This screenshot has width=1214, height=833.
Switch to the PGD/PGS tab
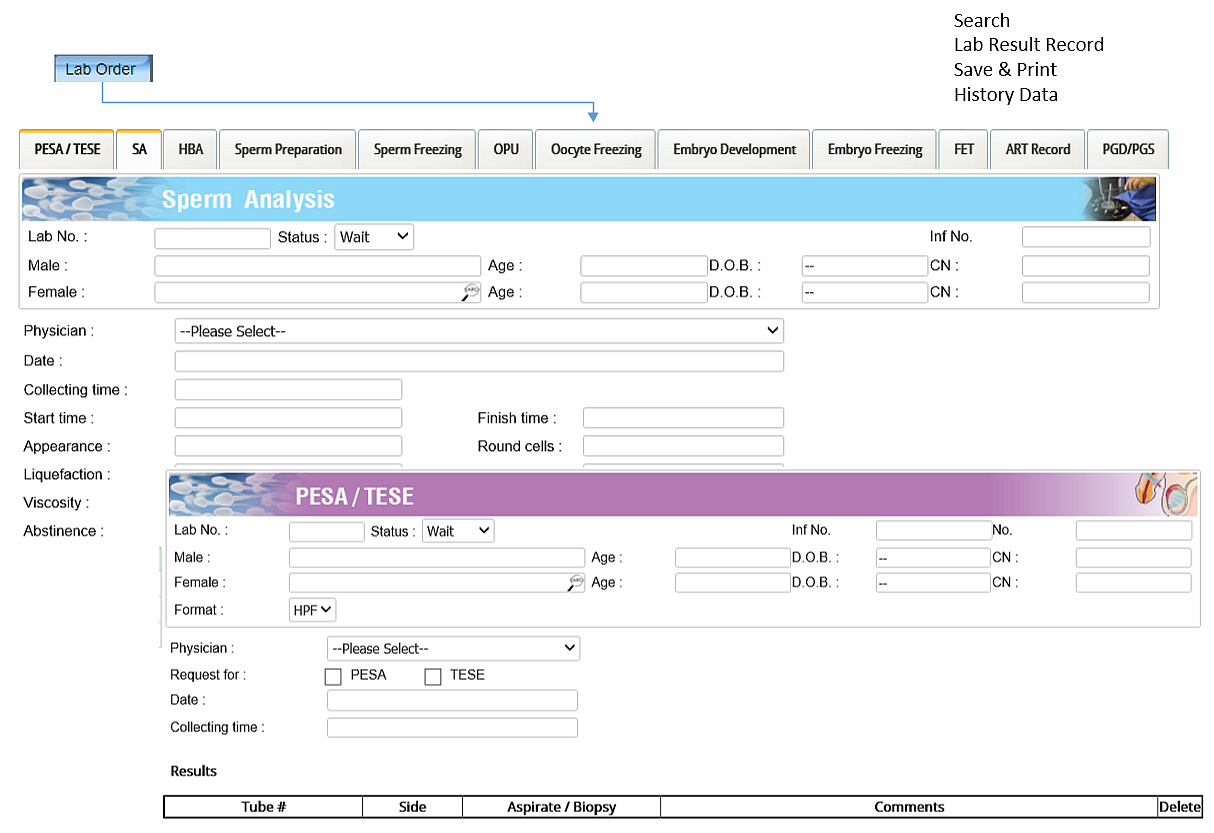click(1128, 149)
